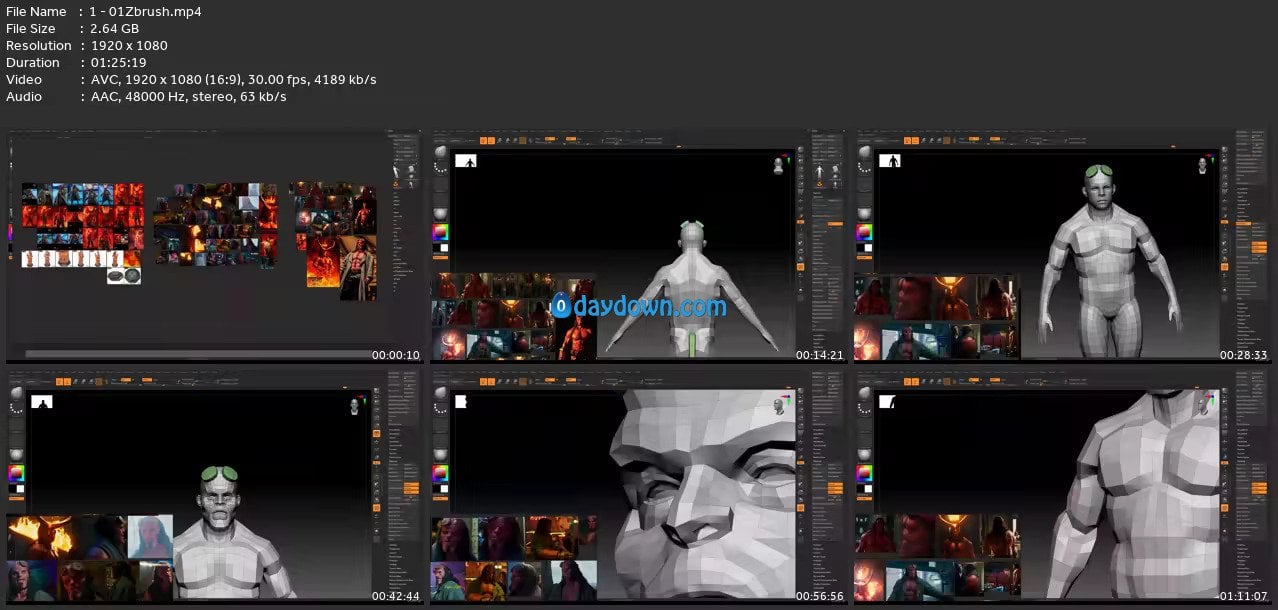This screenshot has width=1278, height=610.
Task: Click the color picker in the 00:14:21 frame
Action: [x=440, y=232]
